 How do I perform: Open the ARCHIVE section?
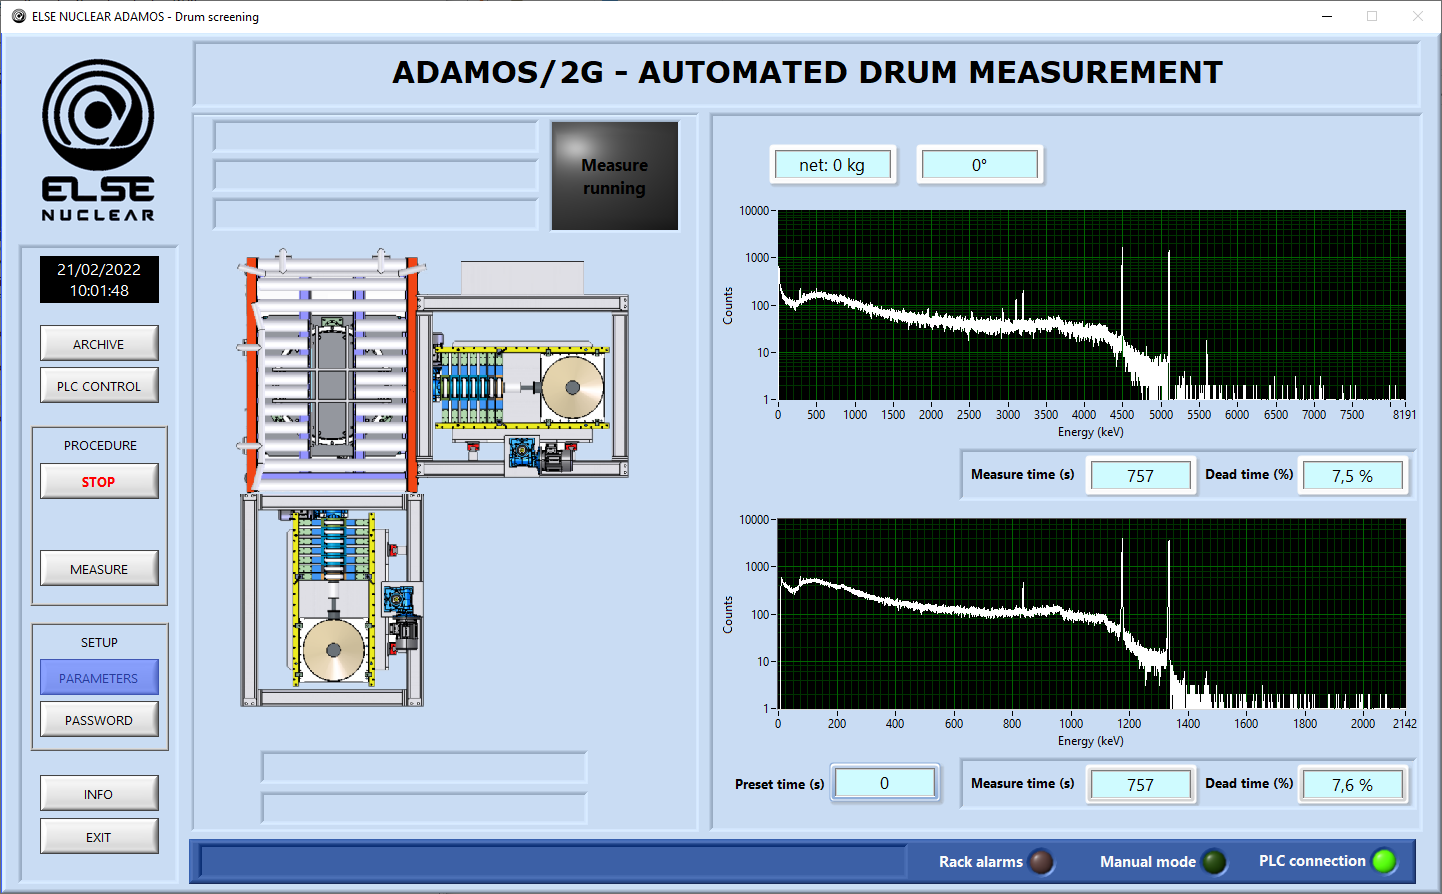[x=99, y=344]
